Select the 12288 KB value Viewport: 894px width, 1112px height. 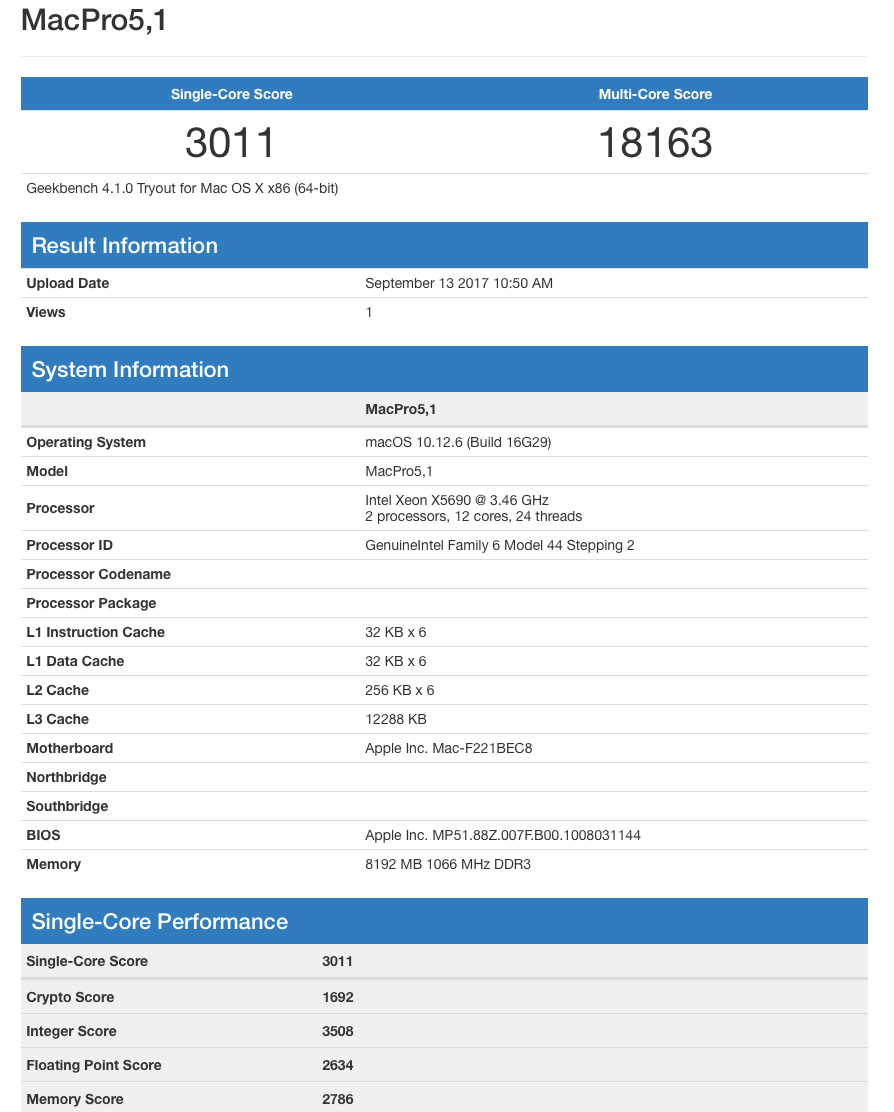[396, 719]
